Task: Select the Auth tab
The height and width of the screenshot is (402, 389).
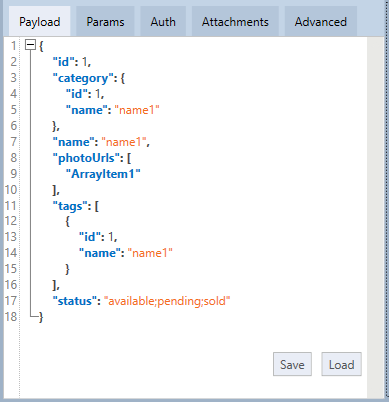Action: (163, 21)
